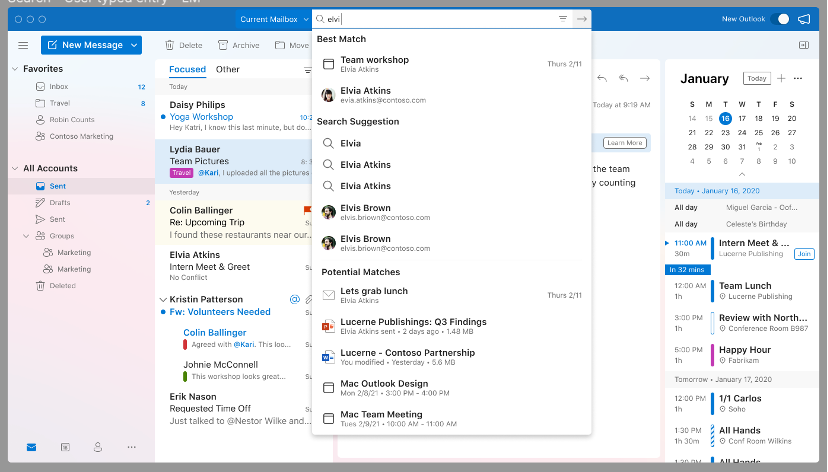Viewport: 828px width, 472px height.
Task: Collapse the Favorites section
Action: click(x=15, y=69)
